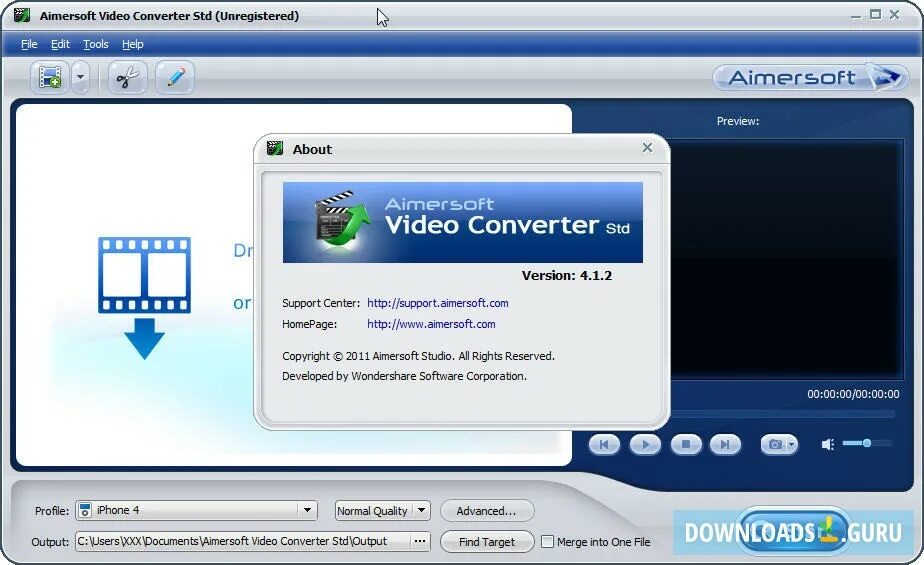Adjust the volume slider
Image resolution: width=924 pixels, height=565 pixels.
pyautogui.click(x=867, y=443)
